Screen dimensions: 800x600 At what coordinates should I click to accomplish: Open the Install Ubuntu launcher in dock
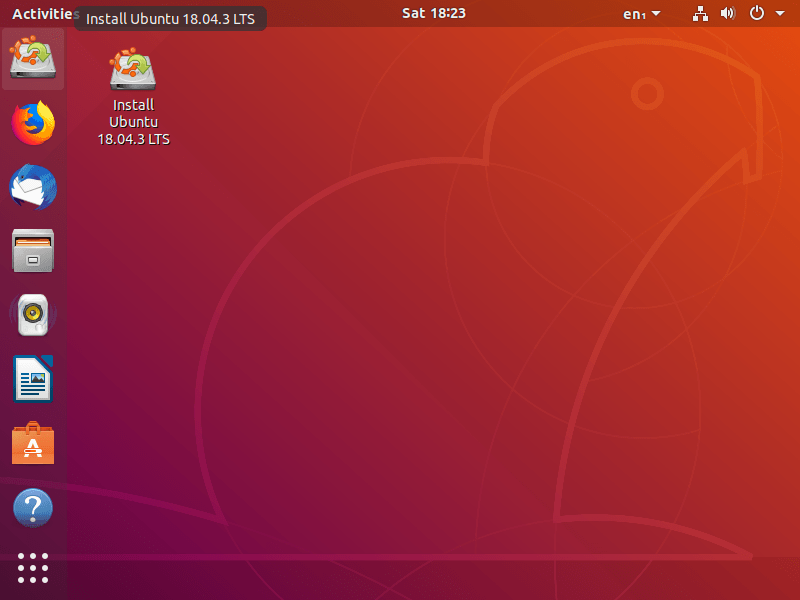click(33, 58)
